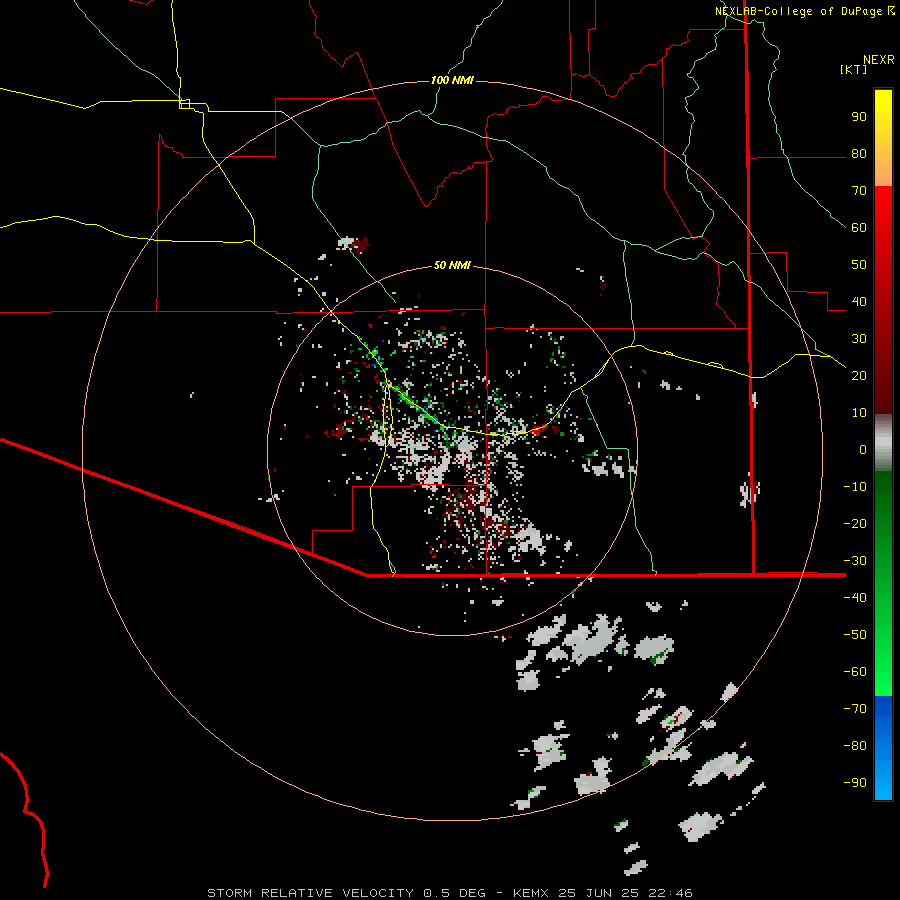Click the -50 value on velocity scale
900x900 pixels.
coord(855,635)
